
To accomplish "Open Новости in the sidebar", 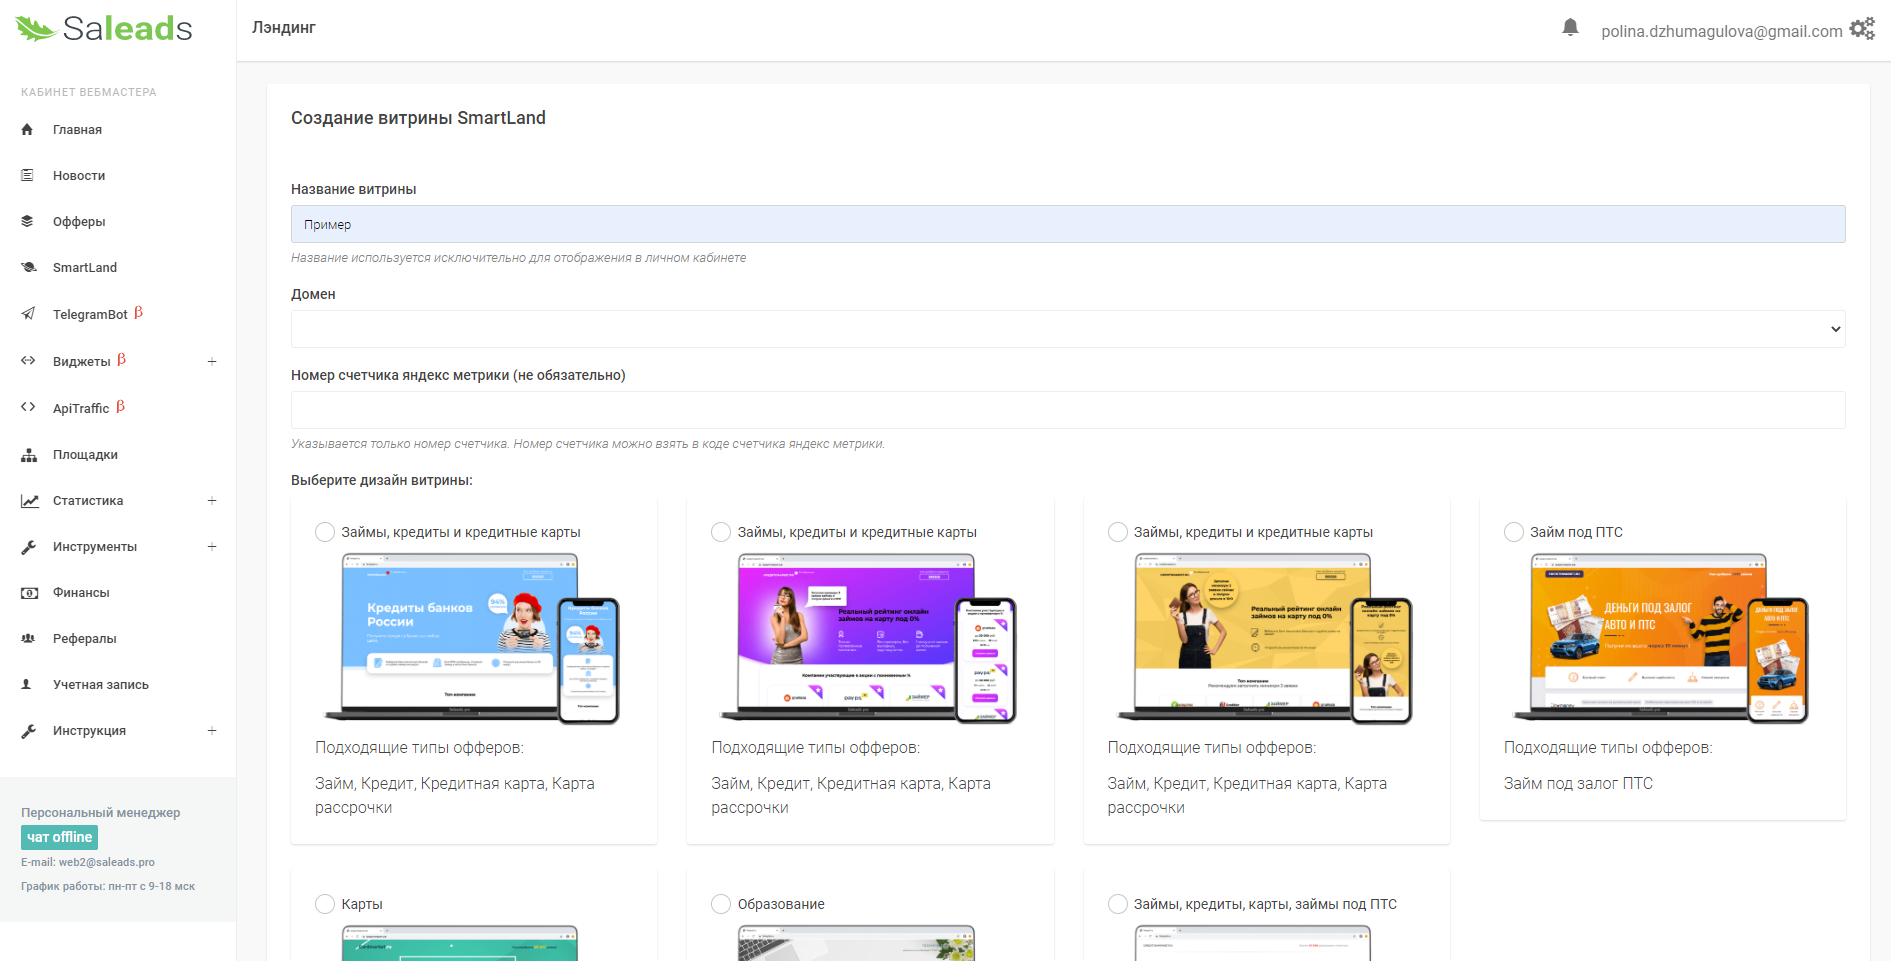I will pyautogui.click(x=79, y=176).
